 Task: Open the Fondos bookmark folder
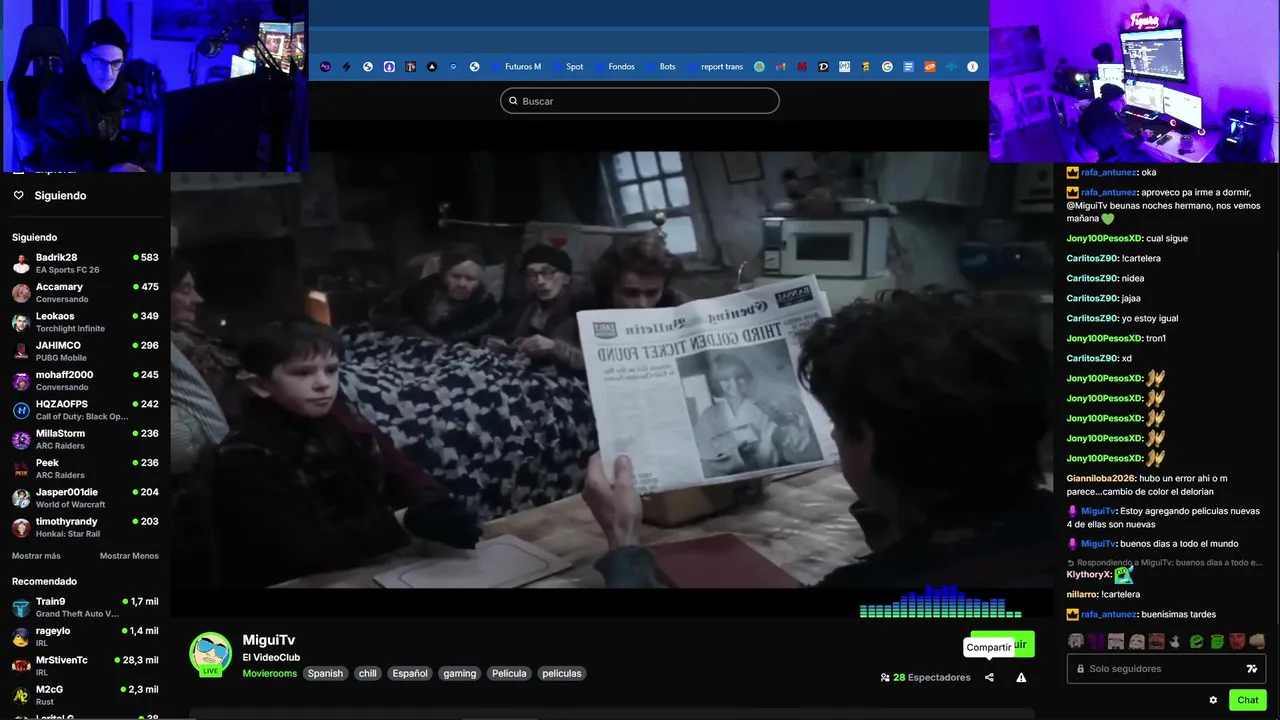[x=614, y=67]
